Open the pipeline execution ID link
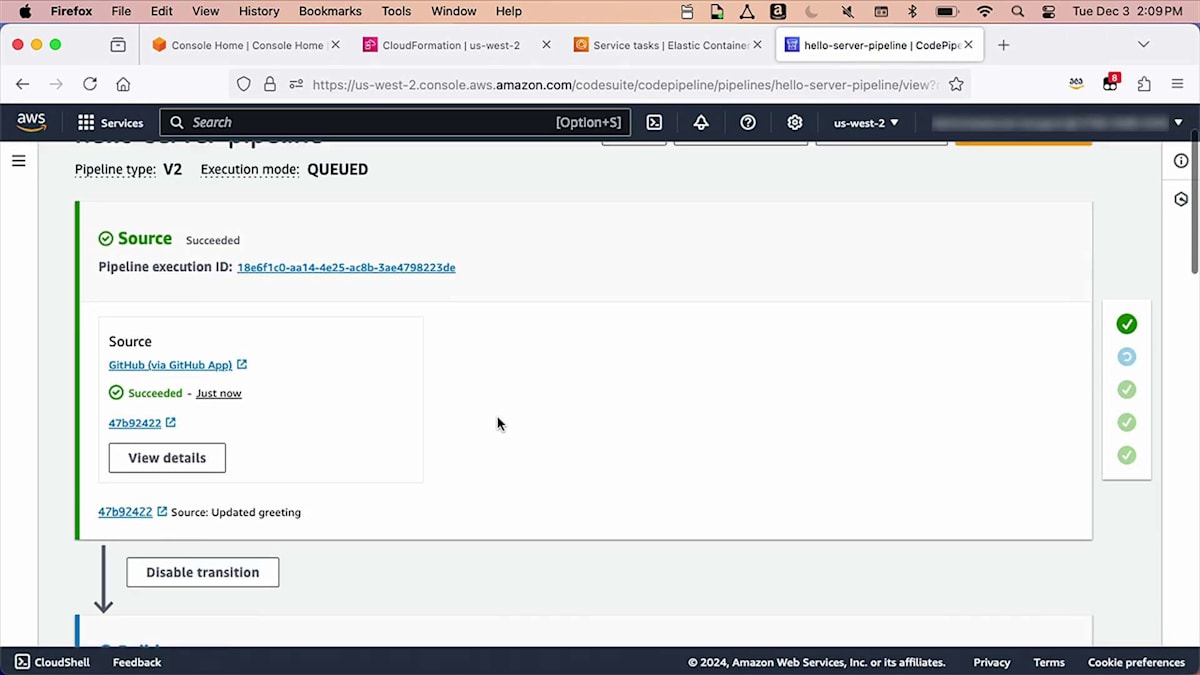Image resolution: width=1200 pixels, height=675 pixels. click(346, 268)
